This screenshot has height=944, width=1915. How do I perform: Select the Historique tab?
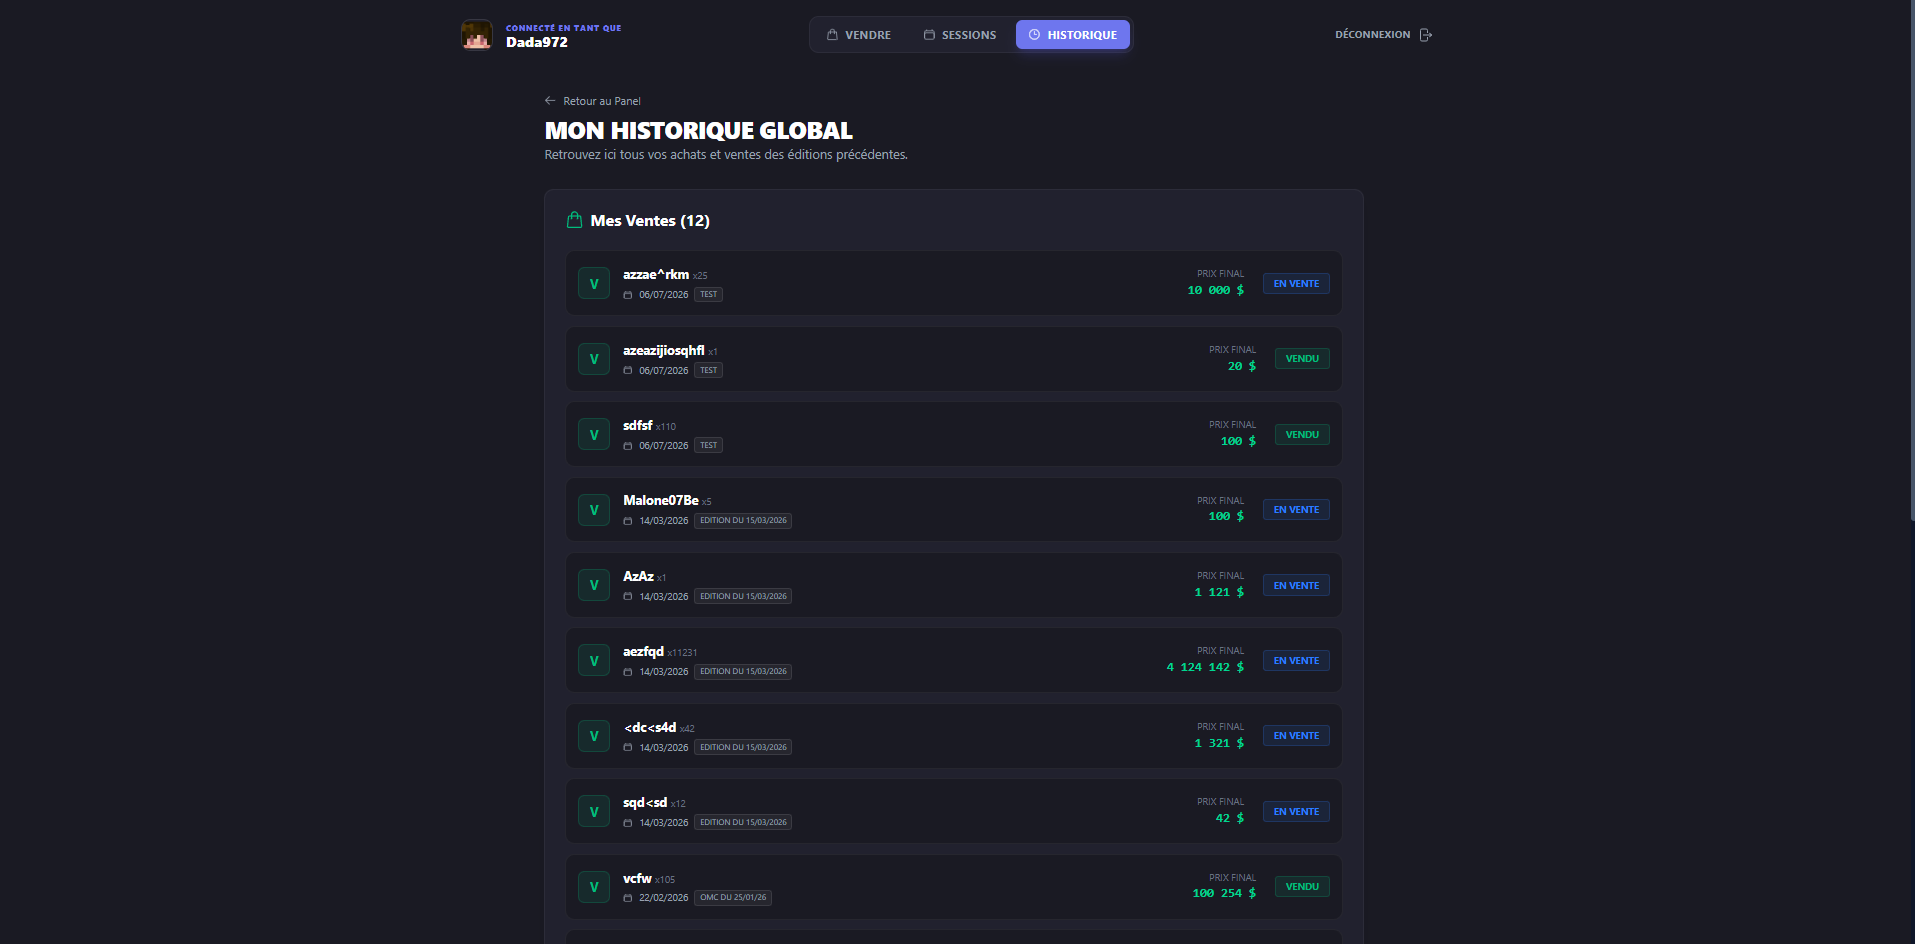(1073, 35)
